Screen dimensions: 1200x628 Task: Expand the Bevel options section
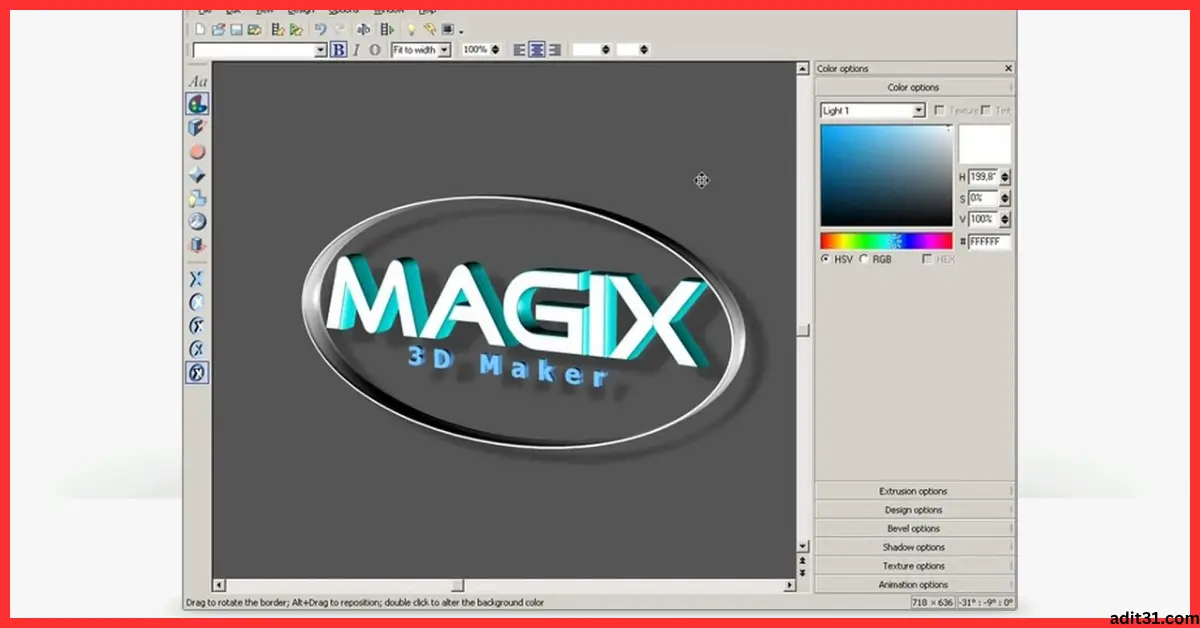click(x=913, y=528)
